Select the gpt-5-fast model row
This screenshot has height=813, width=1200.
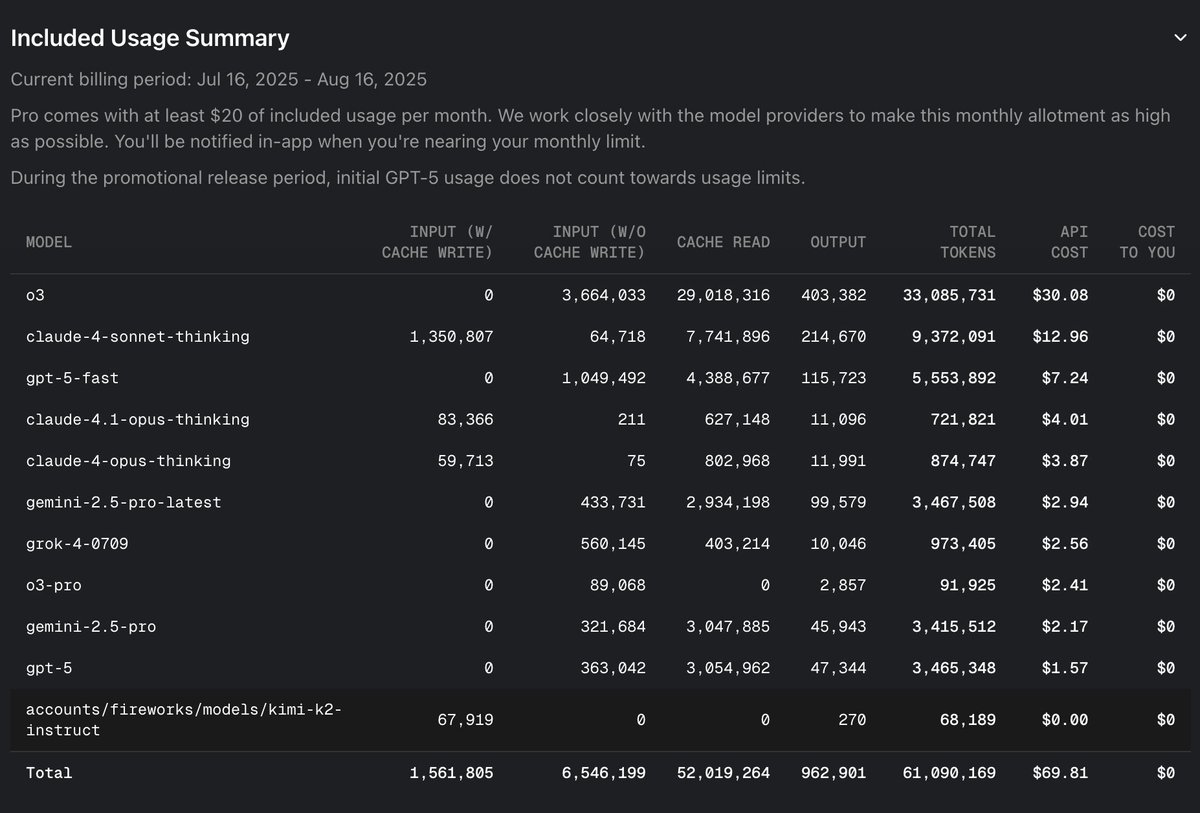[x=72, y=378]
